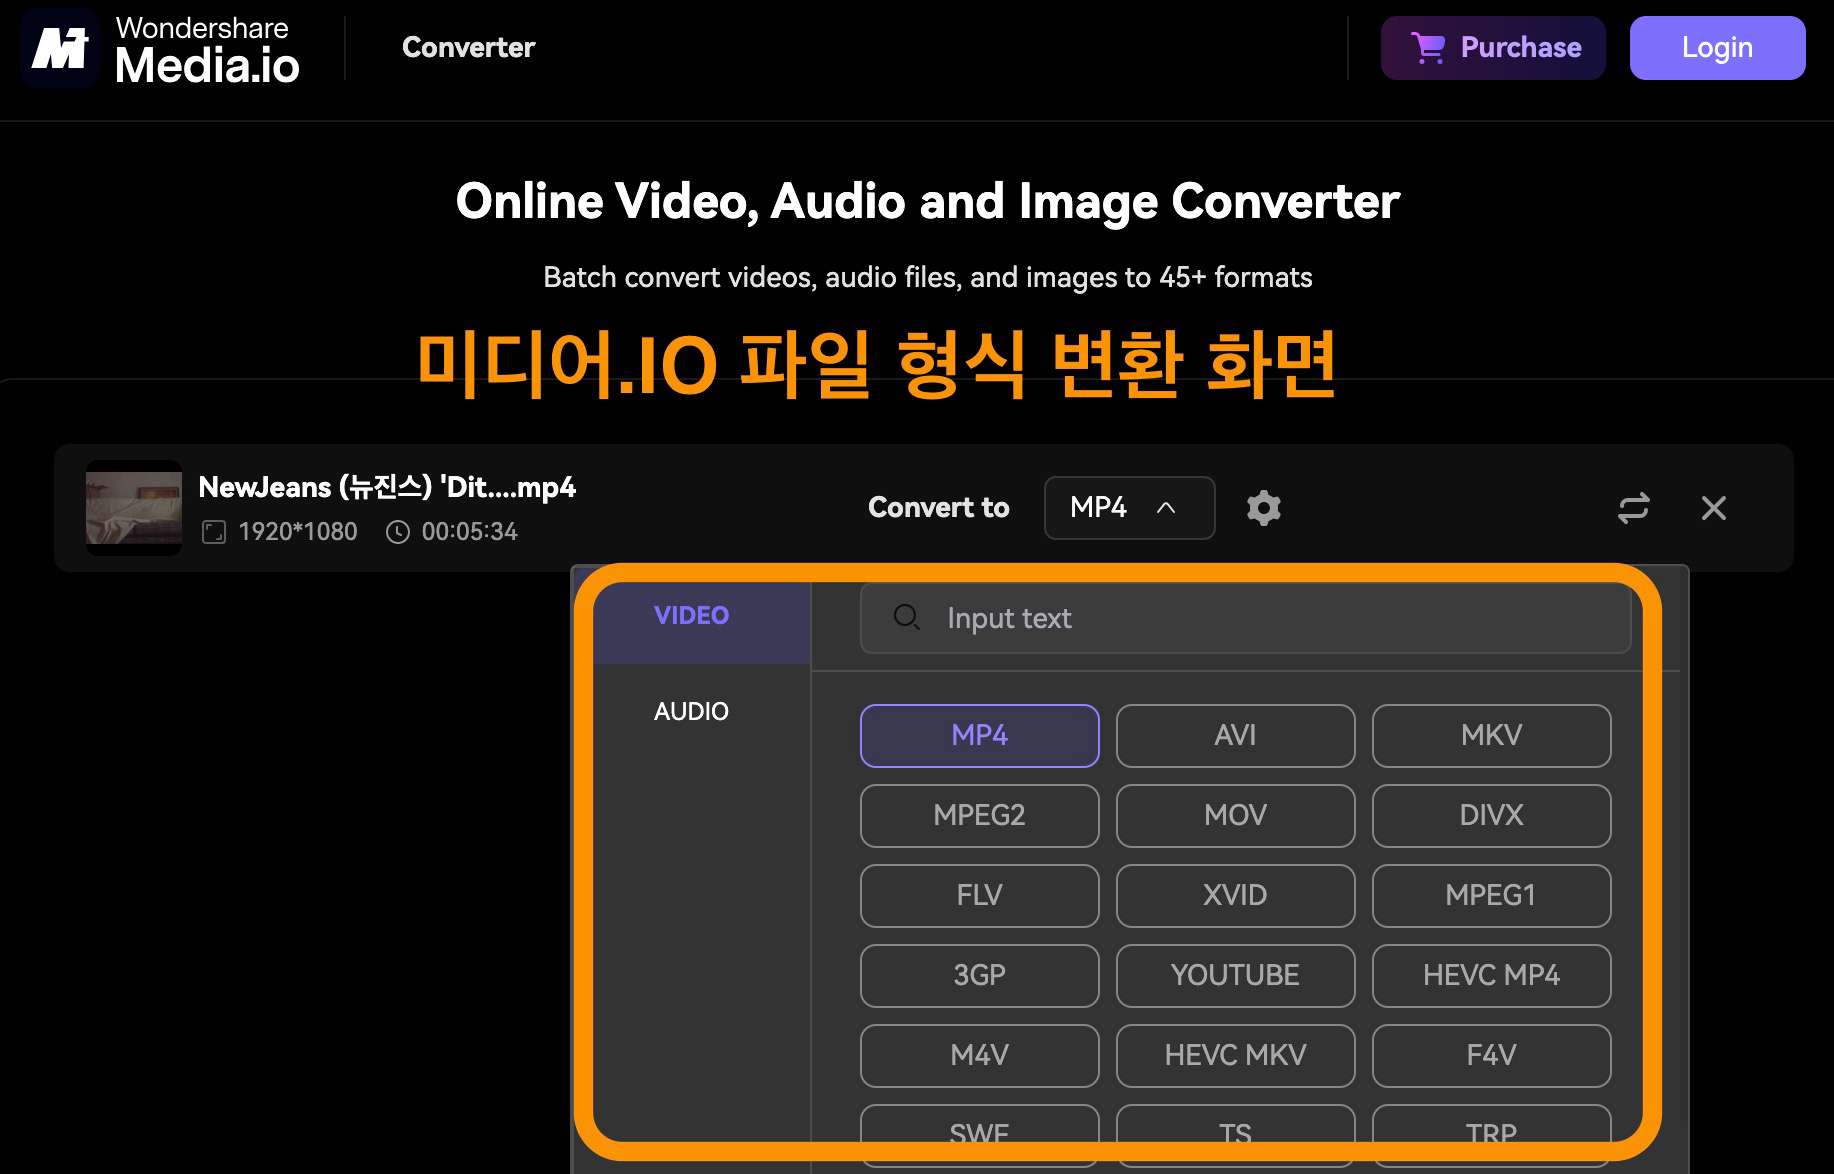Screen dimensions: 1834x1174
Task: Select the AVI format option
Action: [1236, 736]
